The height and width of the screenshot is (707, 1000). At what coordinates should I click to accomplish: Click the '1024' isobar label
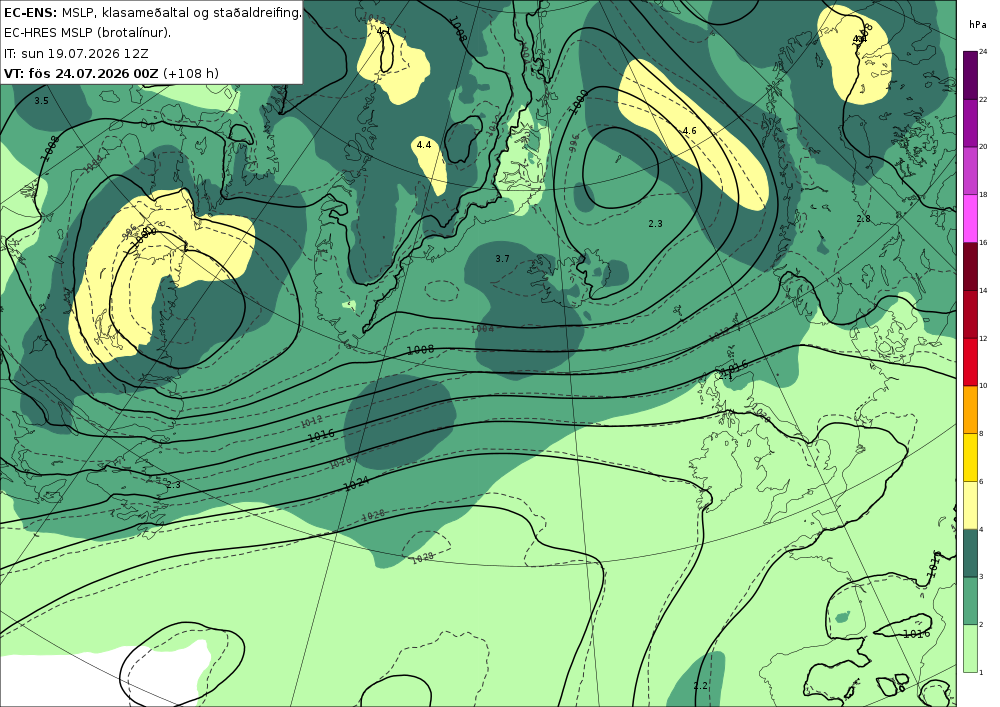[356, 483]
